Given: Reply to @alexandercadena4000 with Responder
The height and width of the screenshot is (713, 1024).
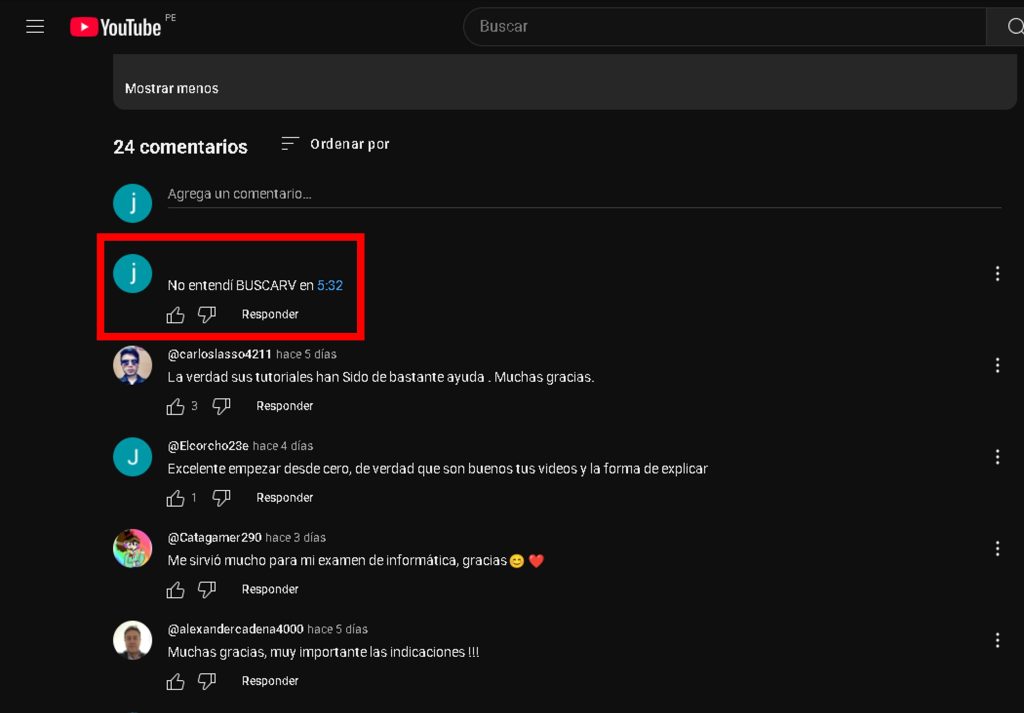Looking at the screenshot, I should pos(270,681).
